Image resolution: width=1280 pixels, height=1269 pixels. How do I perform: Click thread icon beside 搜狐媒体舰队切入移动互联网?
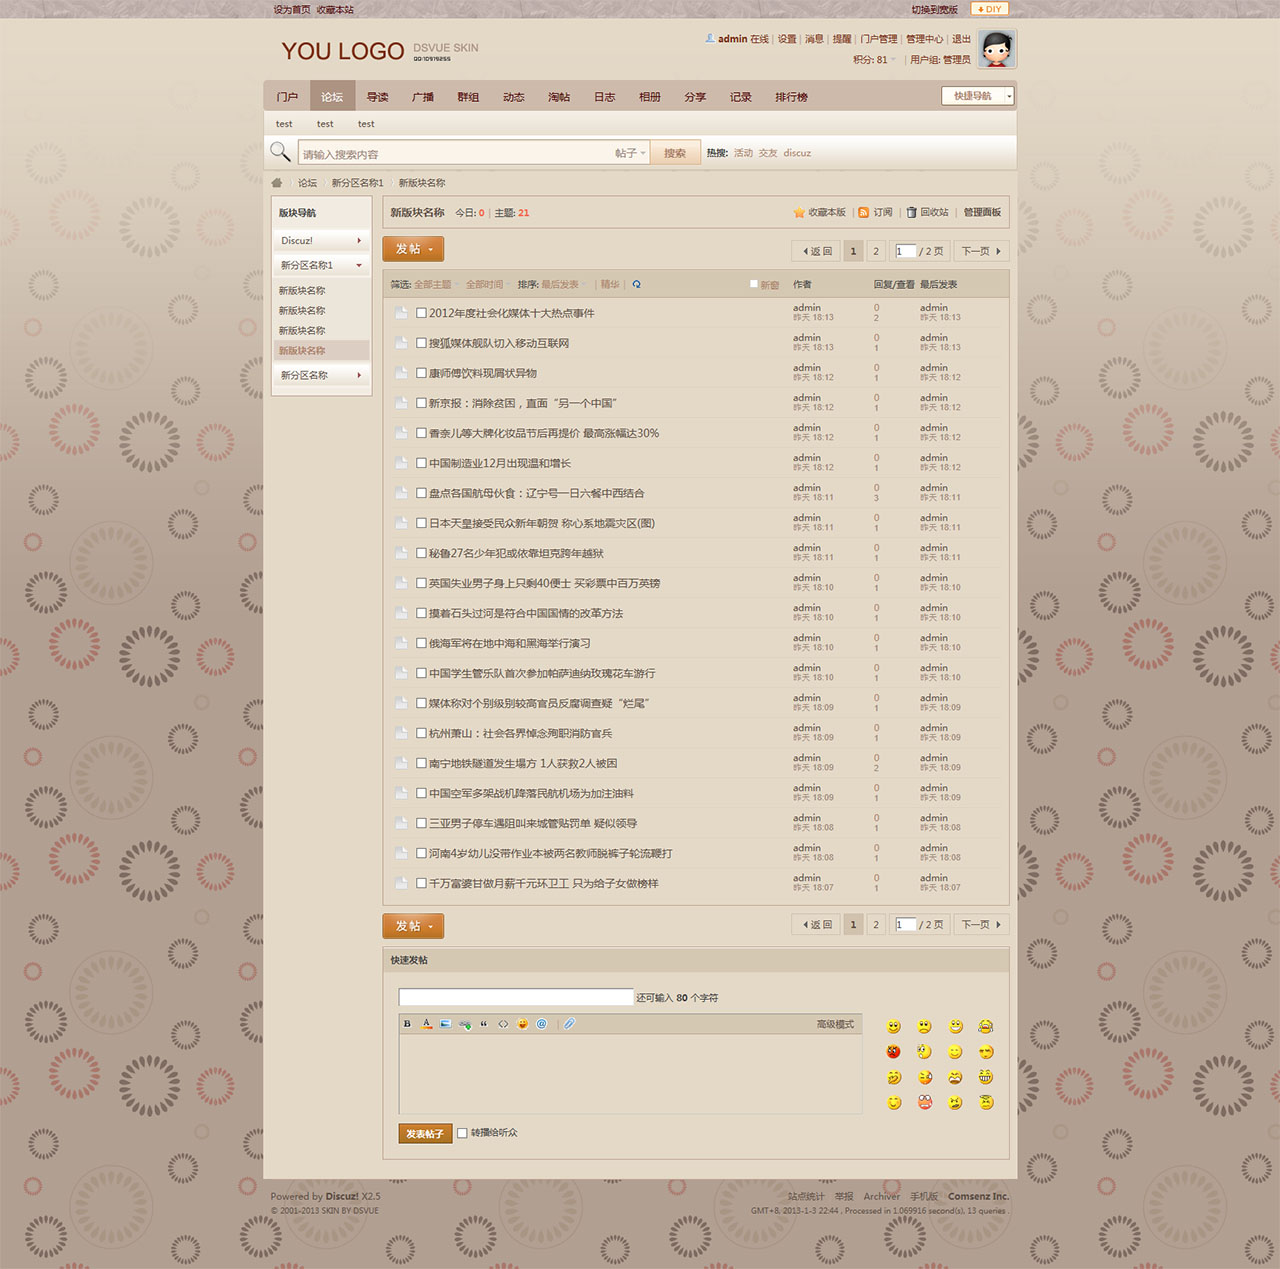click(x=401, y=343)
